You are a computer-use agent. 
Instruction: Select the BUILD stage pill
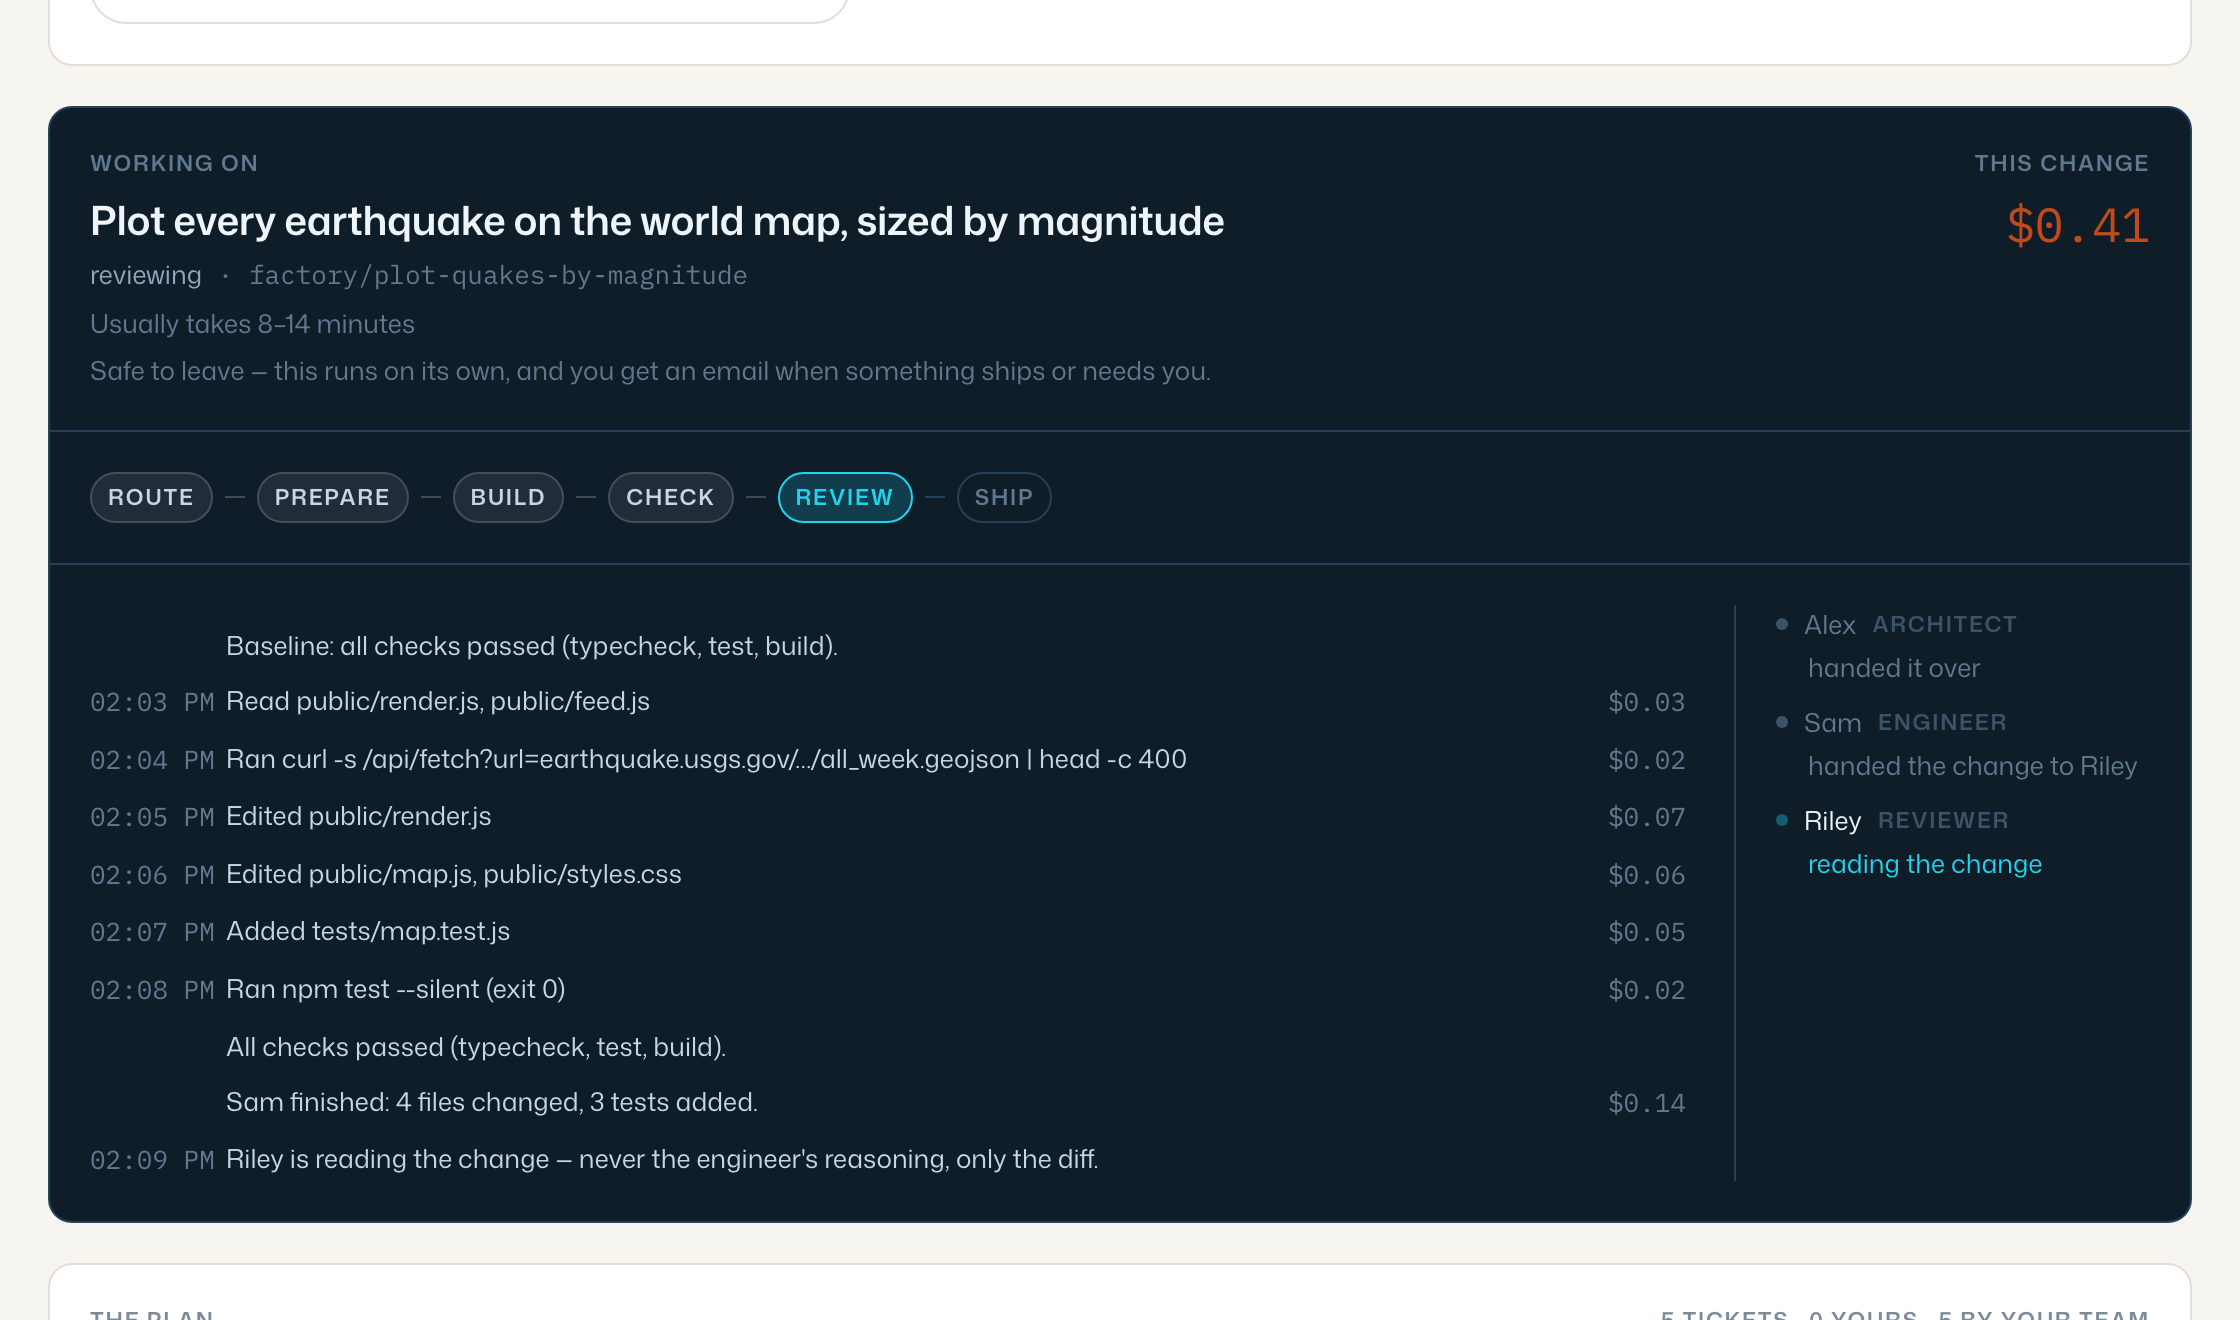coord(508,497)
